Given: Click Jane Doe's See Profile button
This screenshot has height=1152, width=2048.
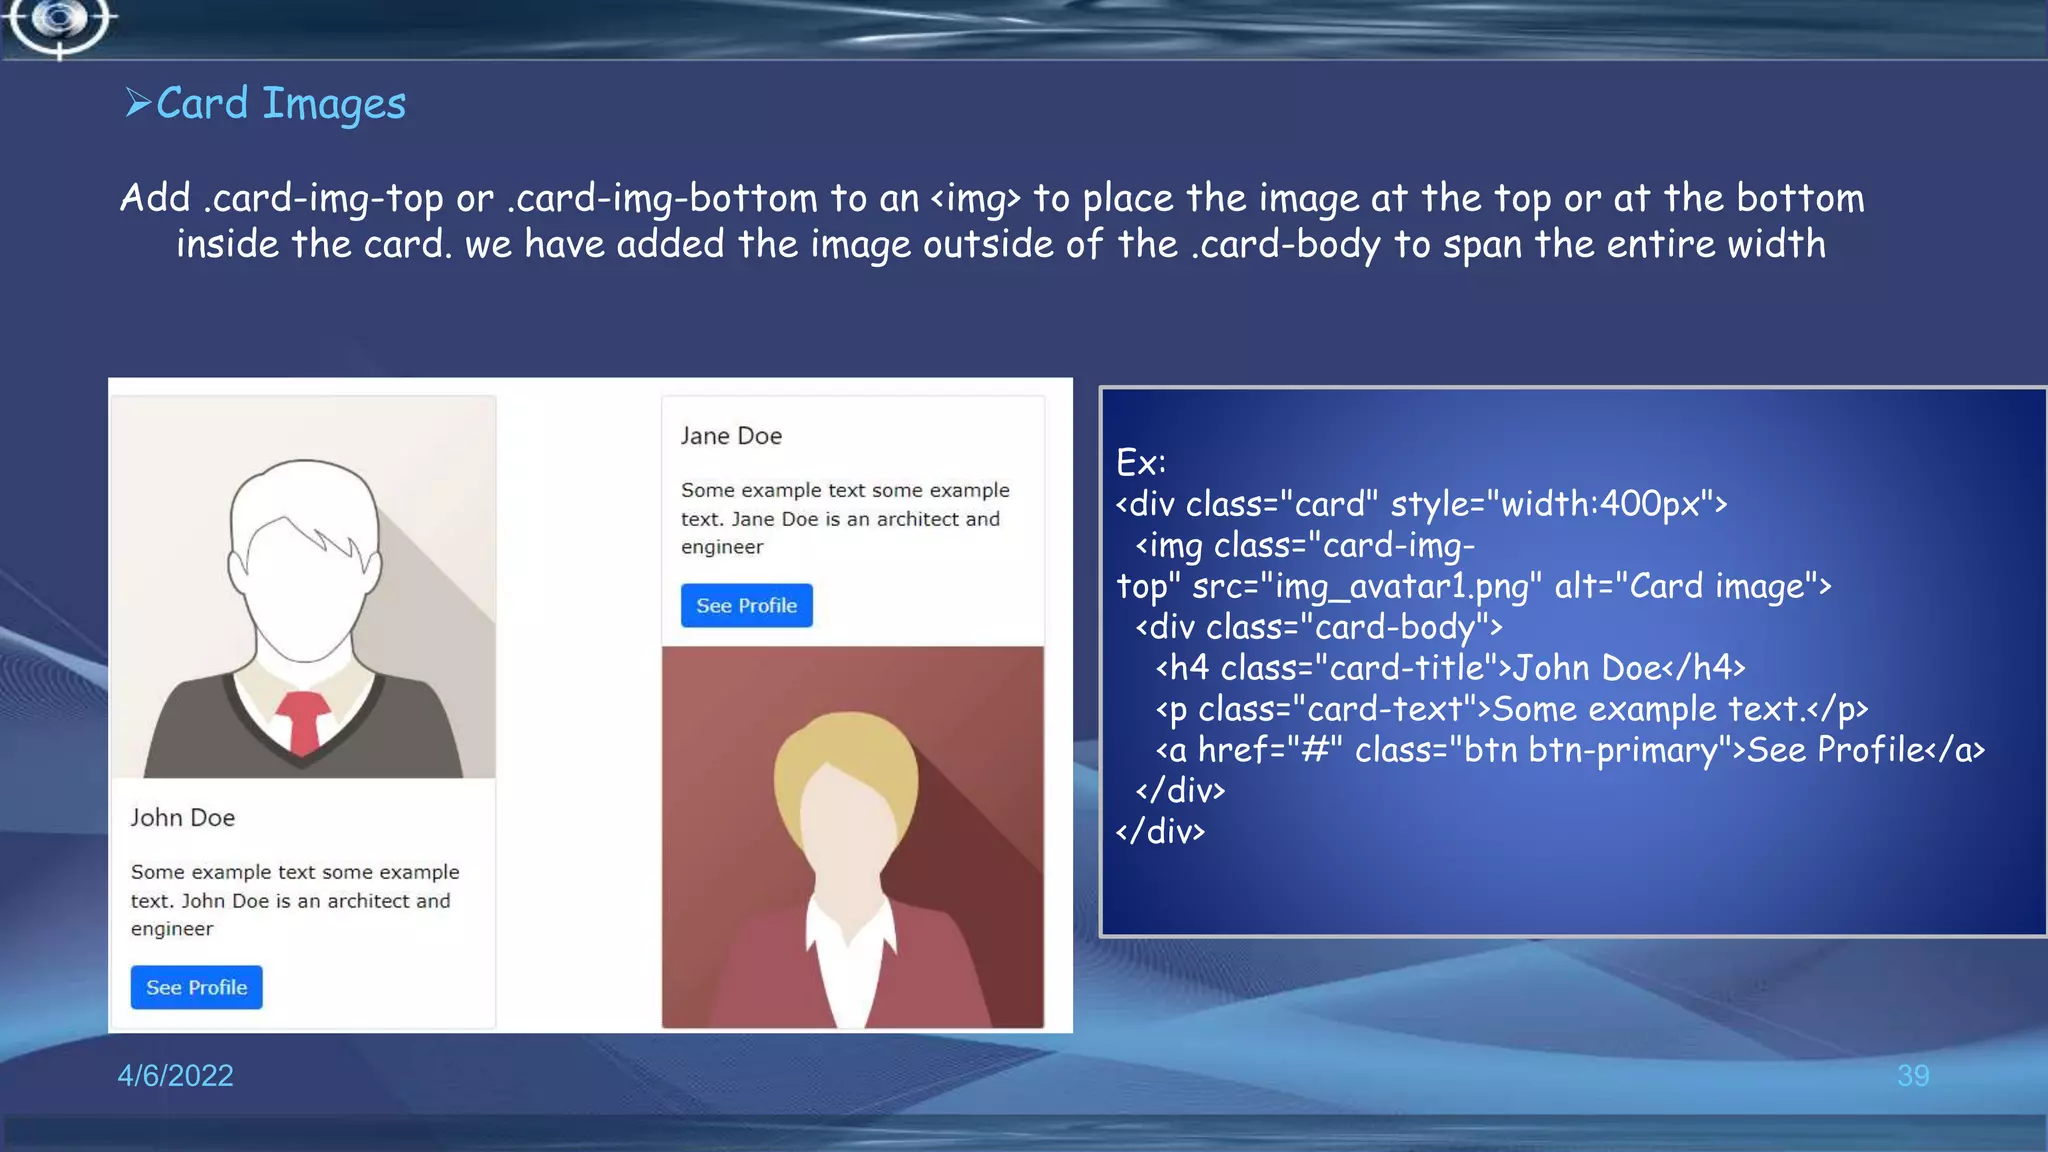Looking at the screenshot, I should pos(746,605).
